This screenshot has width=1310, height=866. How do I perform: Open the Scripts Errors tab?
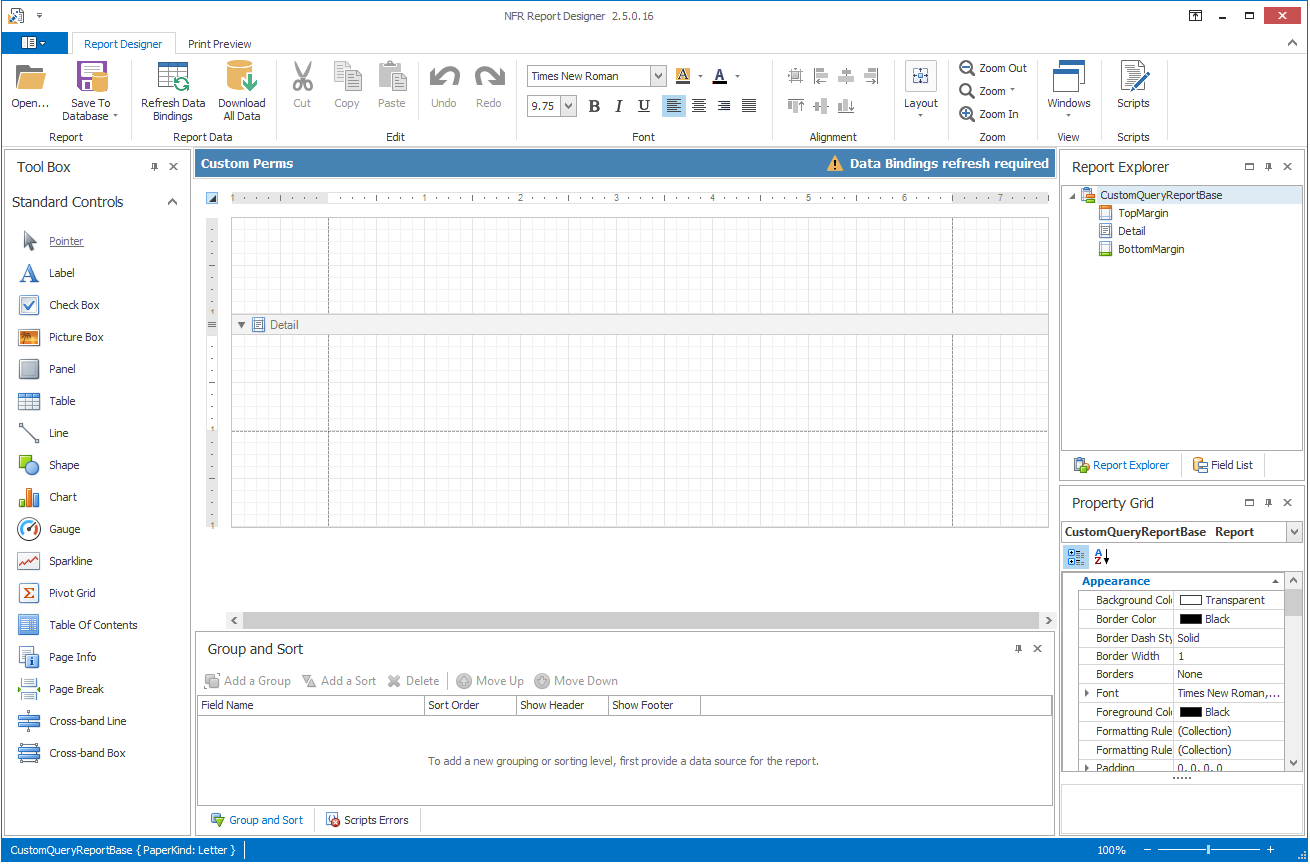(367, 820)
